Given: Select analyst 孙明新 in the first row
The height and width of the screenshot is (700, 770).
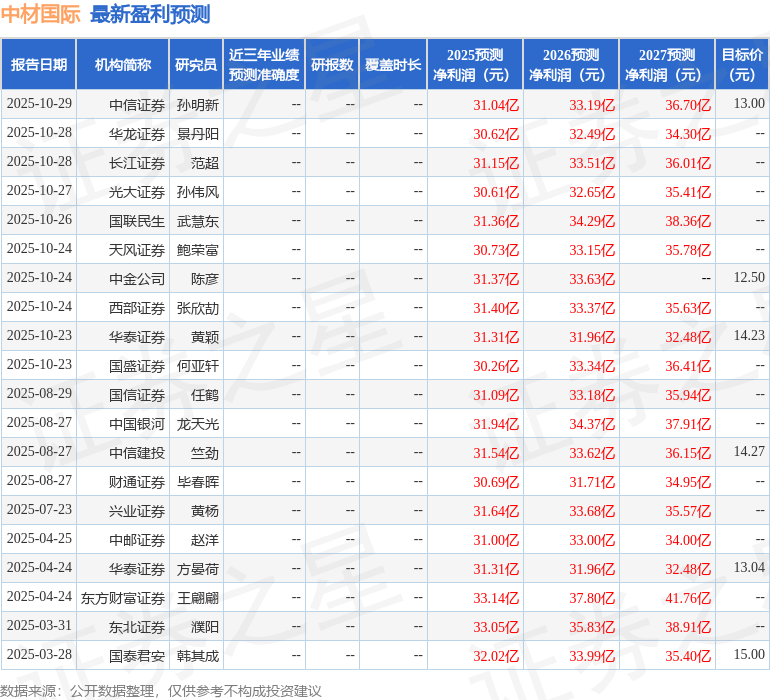Looking at the screenshot, I should click(197, 104).
